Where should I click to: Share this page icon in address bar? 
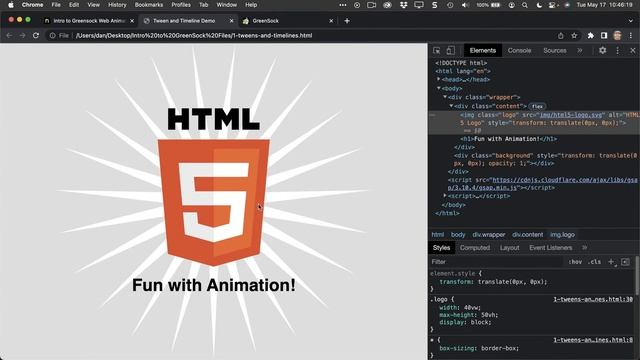(x=561, y=36)
